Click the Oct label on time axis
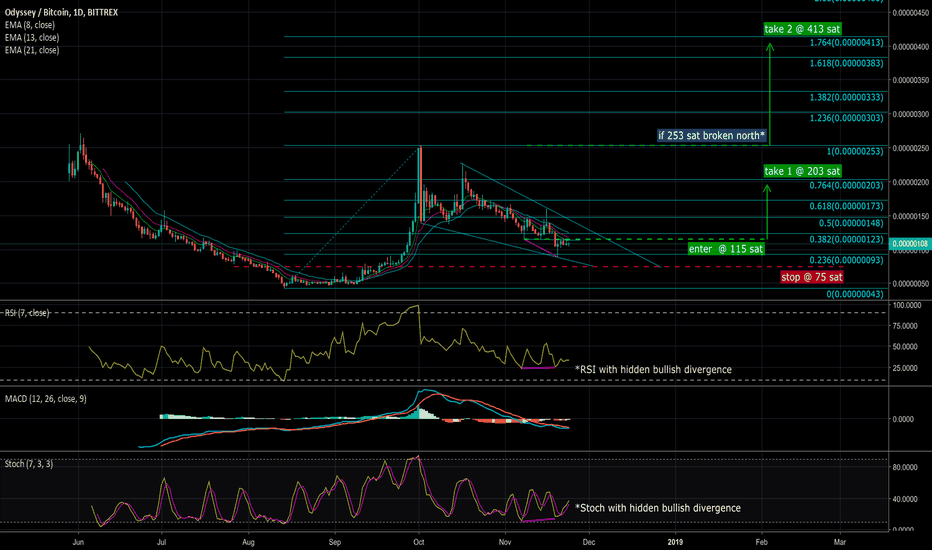The image size is (932, 550). 418,542
